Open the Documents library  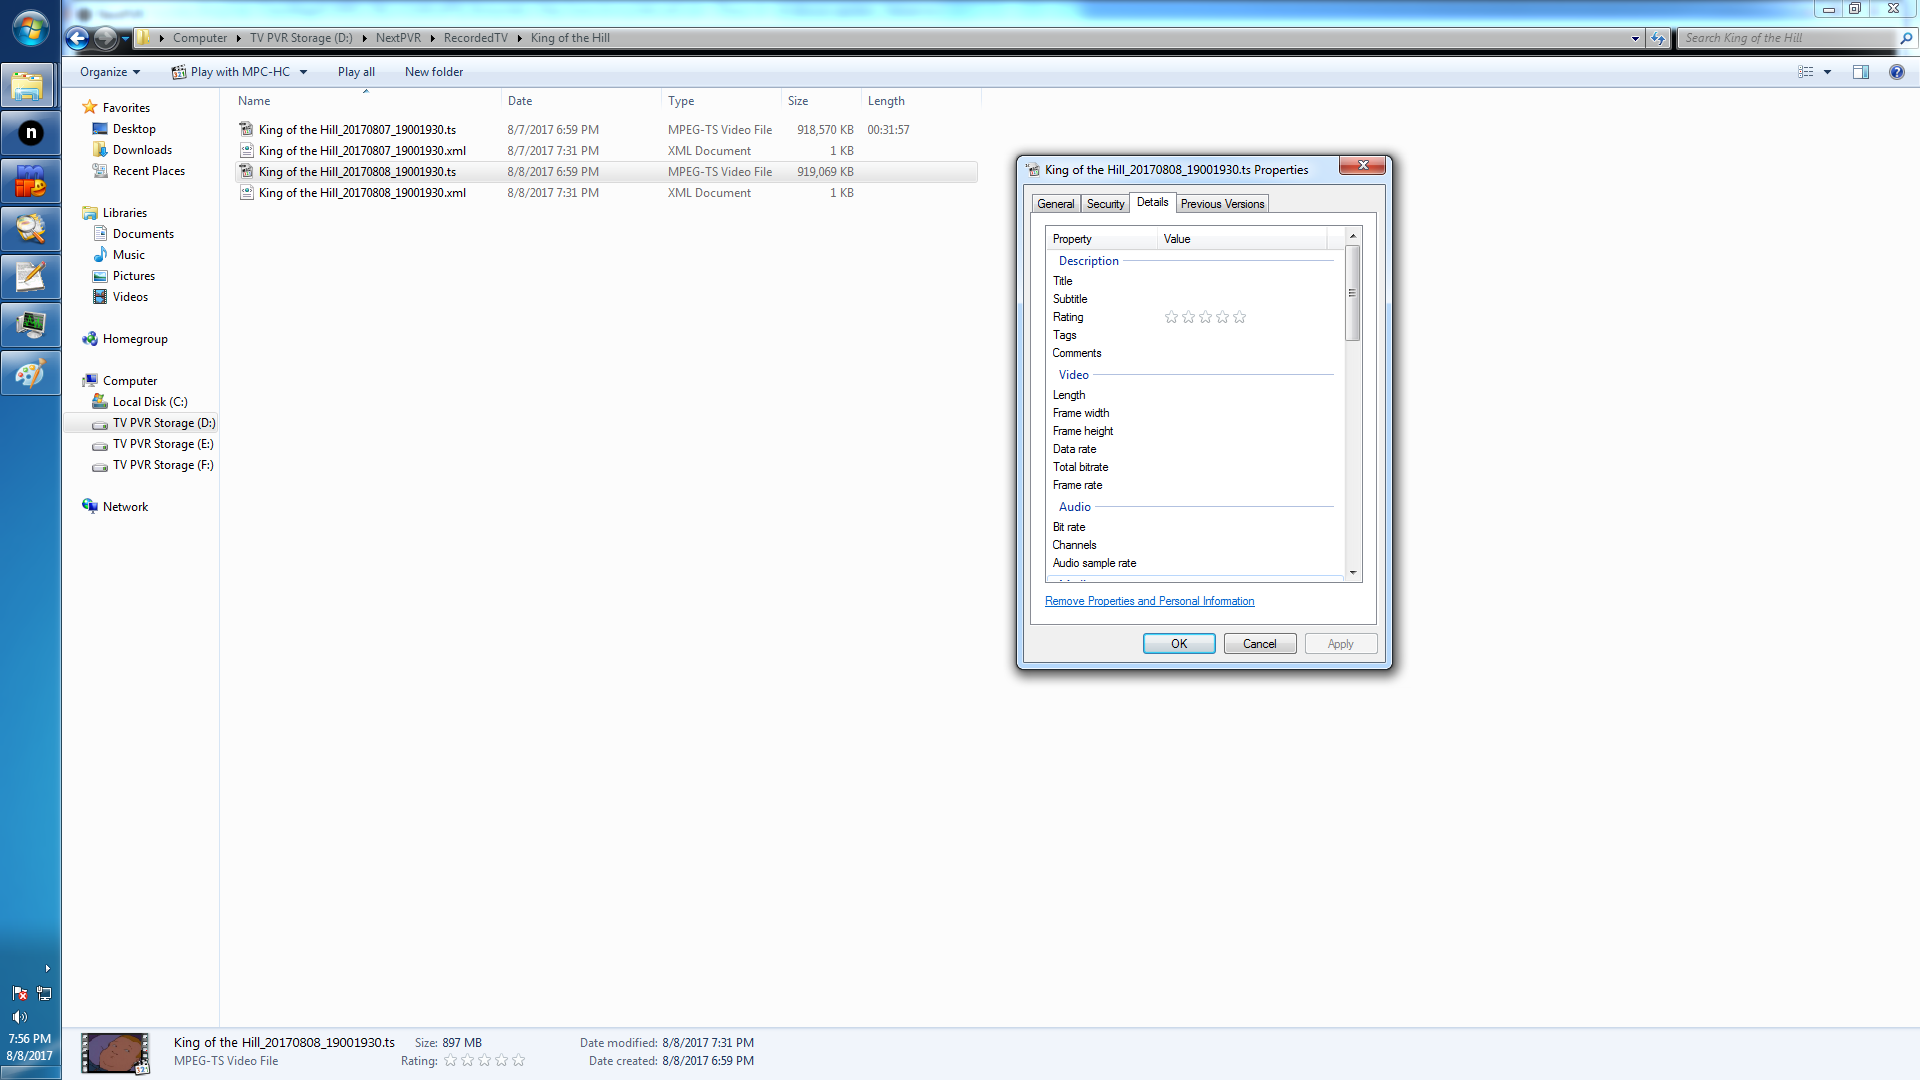point(143,234)
